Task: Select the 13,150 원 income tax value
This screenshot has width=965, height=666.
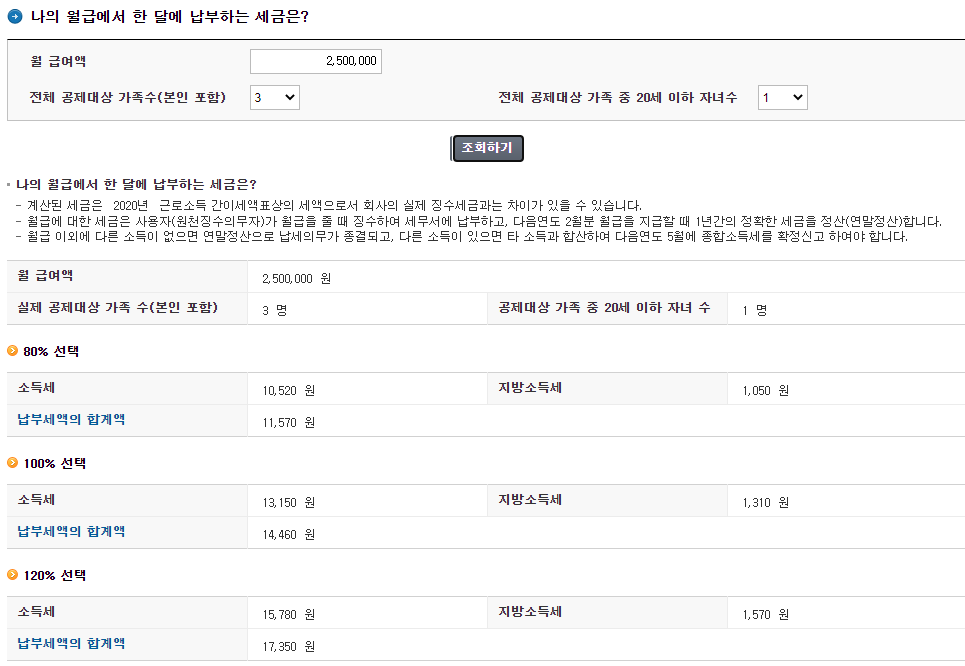Action: tap(289, 503)
